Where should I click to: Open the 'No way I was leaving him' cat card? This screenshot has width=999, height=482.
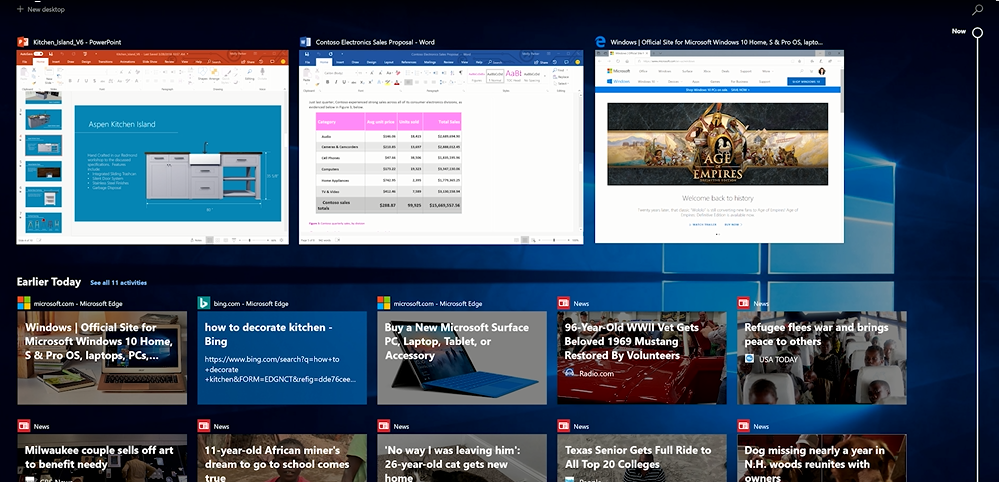(462, 458)
